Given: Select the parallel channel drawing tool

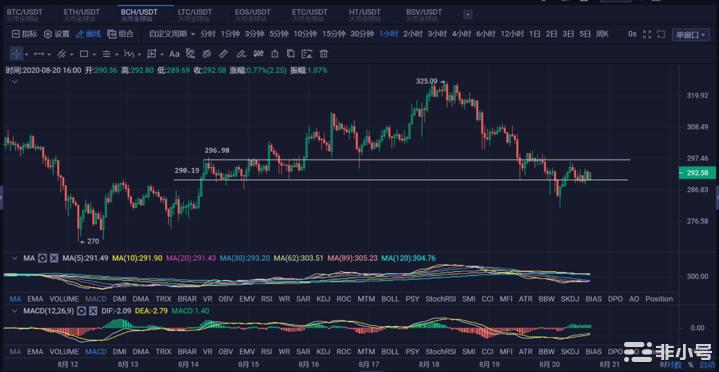Looking at the screenshot, I should point(61,54).
